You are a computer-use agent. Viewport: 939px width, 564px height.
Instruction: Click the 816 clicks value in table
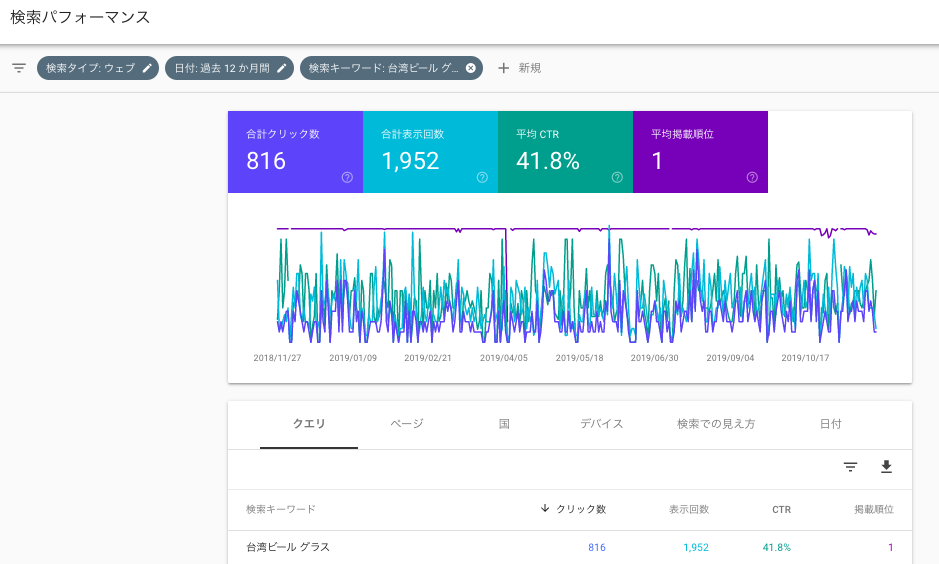(x=596, y=547)
